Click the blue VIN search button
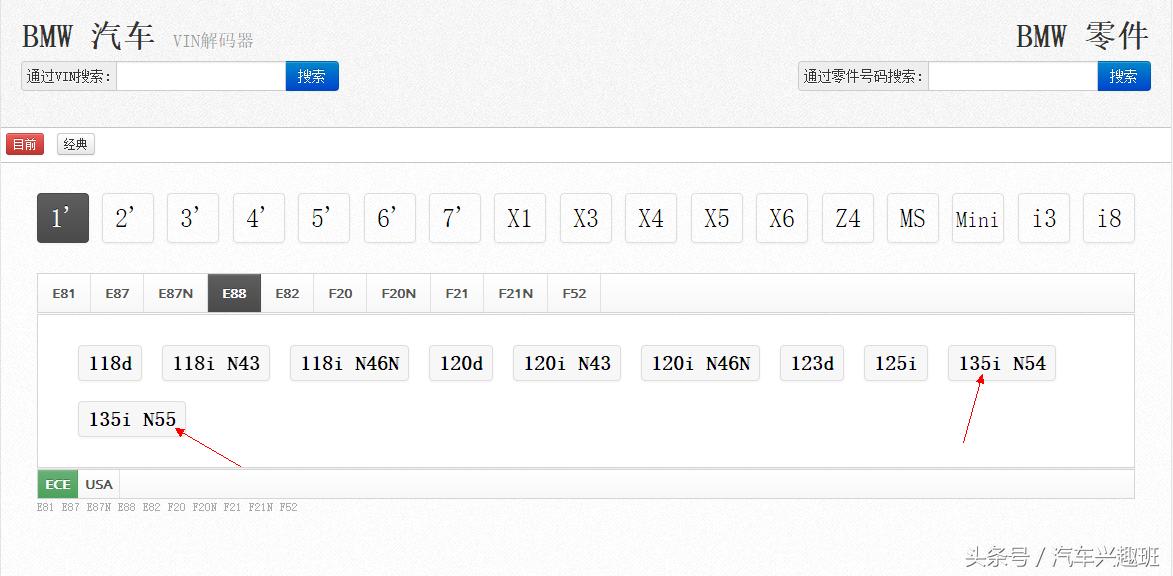This screenshot has width=1173, height=576. [312, 76]
